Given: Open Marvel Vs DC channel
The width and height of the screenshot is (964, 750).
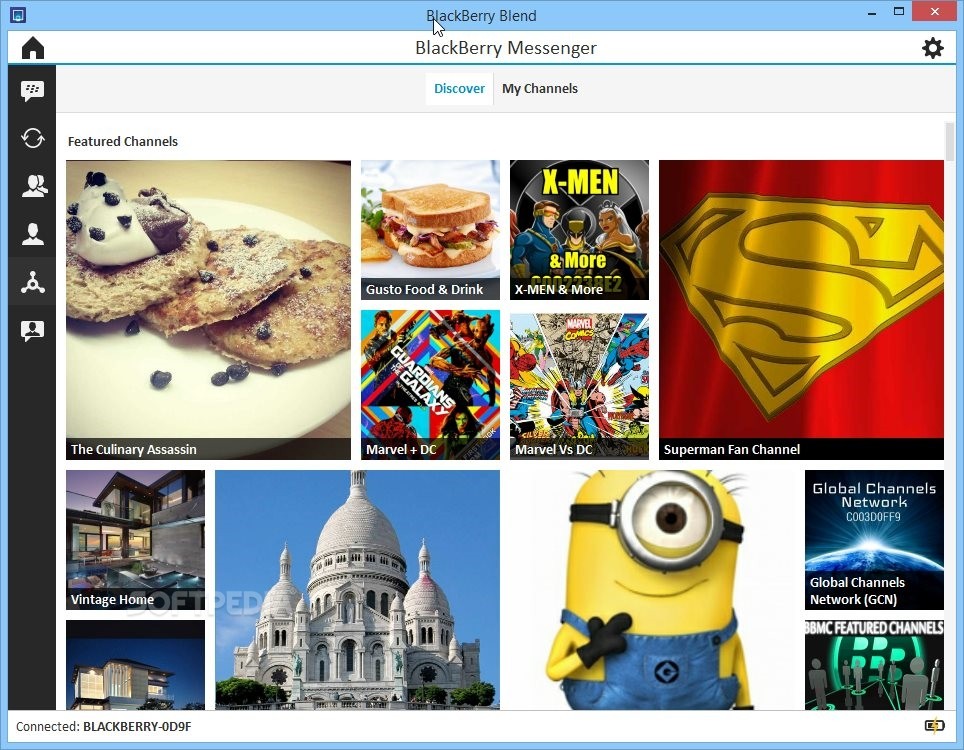Looking at the screenshot, I should pos(579,385).
